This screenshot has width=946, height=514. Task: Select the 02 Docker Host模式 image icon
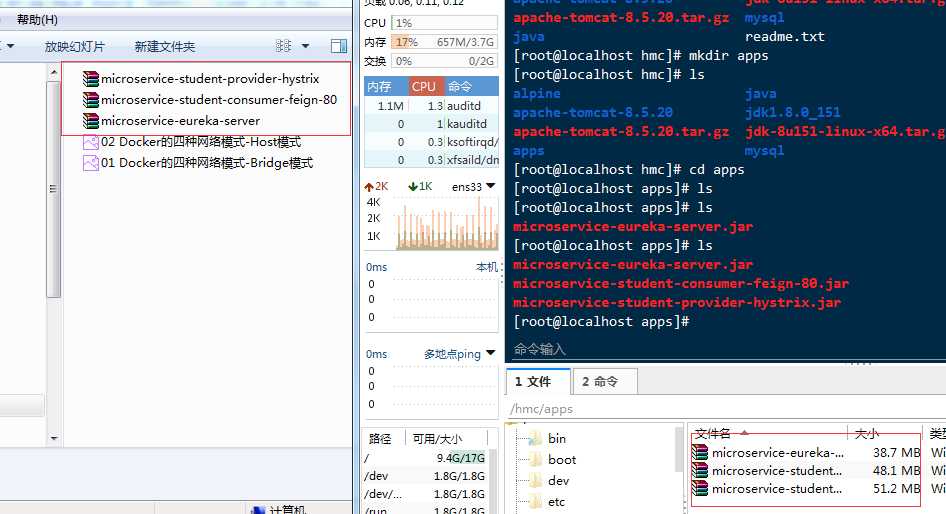click(90, 142)
